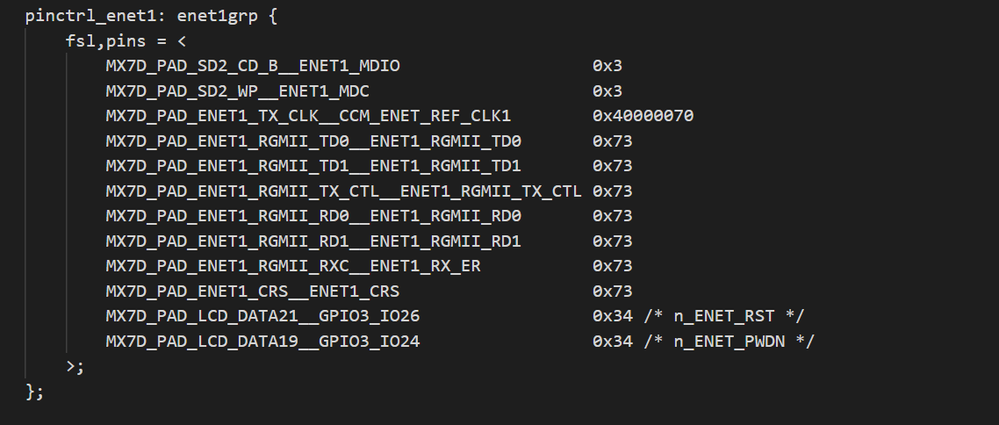Image resolution: width=999 pixels, height=425 pixels.
Task: Place cursor on fsl,pins property
Action: click(106, 41)
